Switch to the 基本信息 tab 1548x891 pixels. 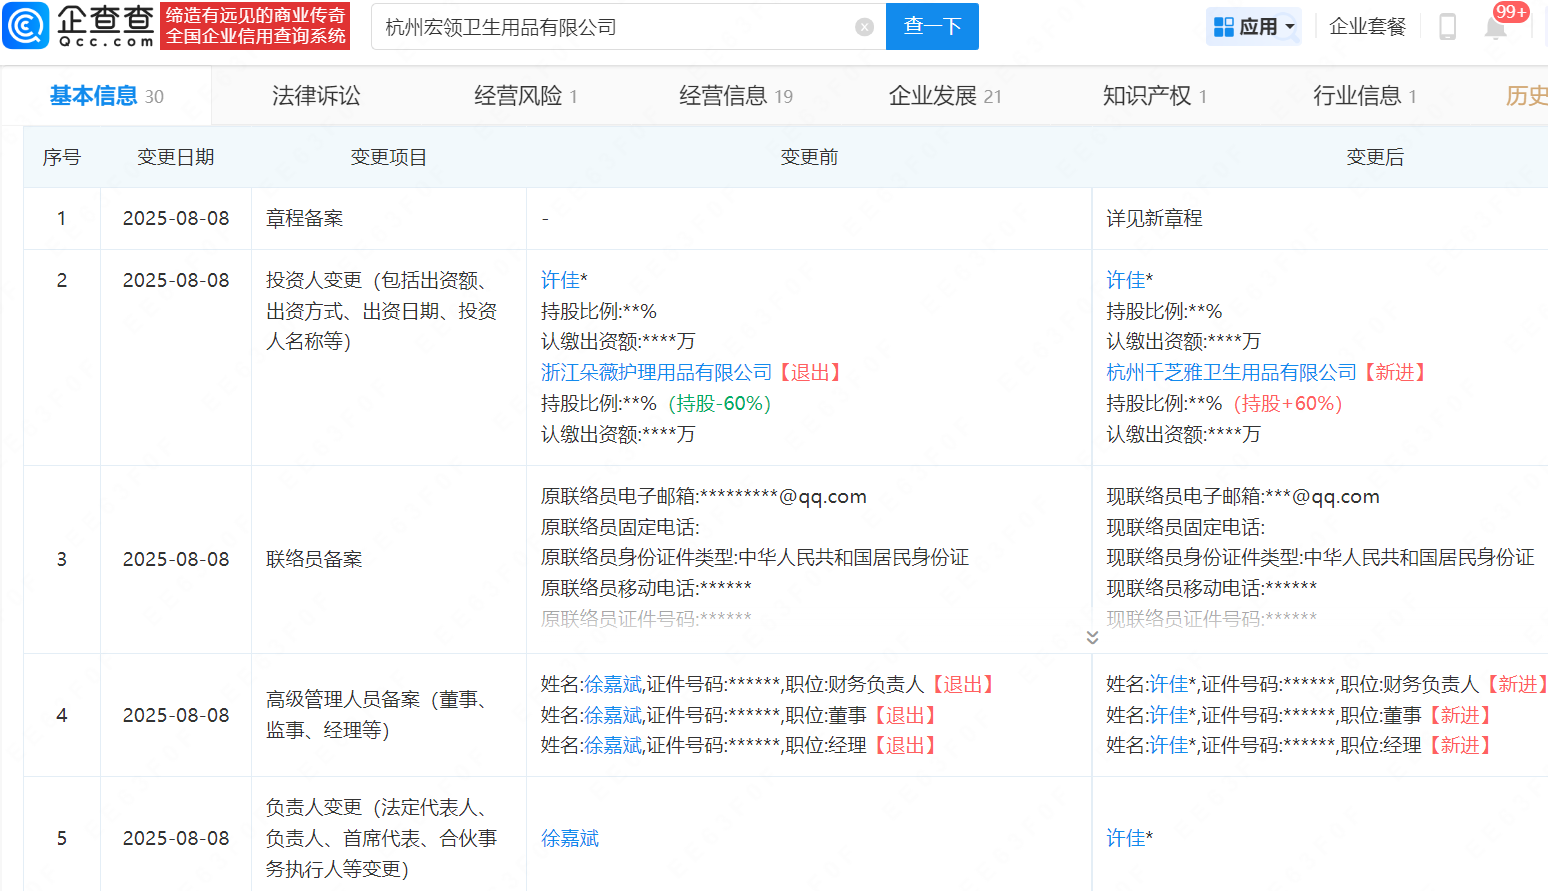click(x=106, y=96)
